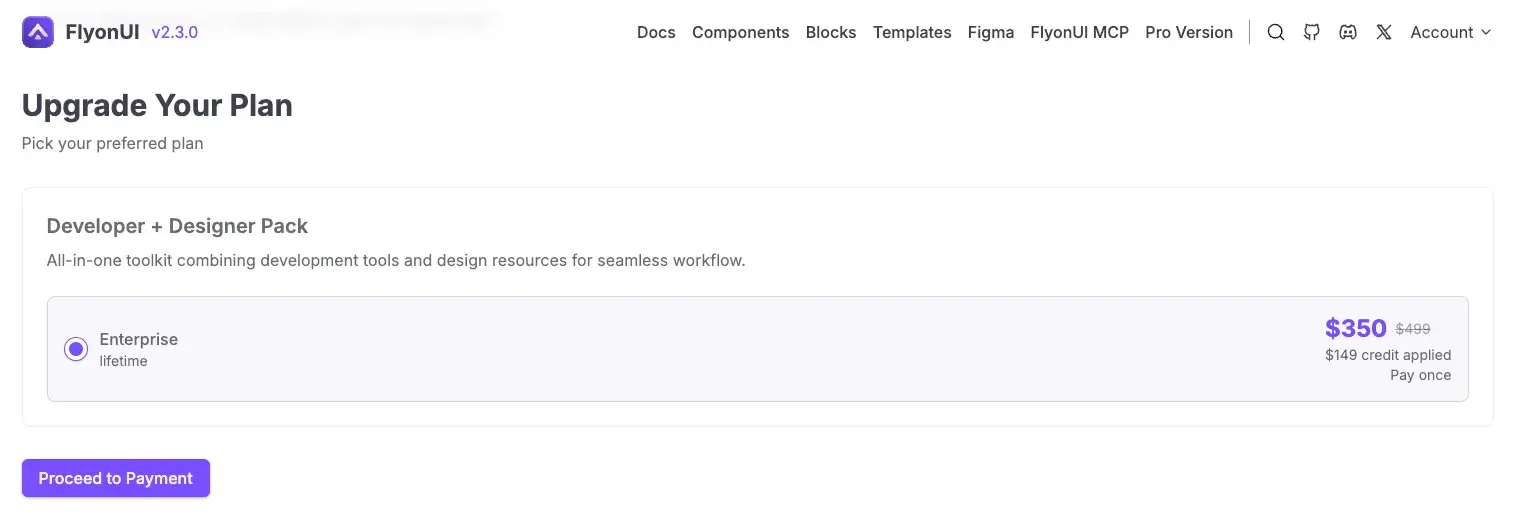Image resolution: width=1514 pixels, height=527 pixels.
Task: Expand the Account dropdown
Action: tap(1451, 32)
